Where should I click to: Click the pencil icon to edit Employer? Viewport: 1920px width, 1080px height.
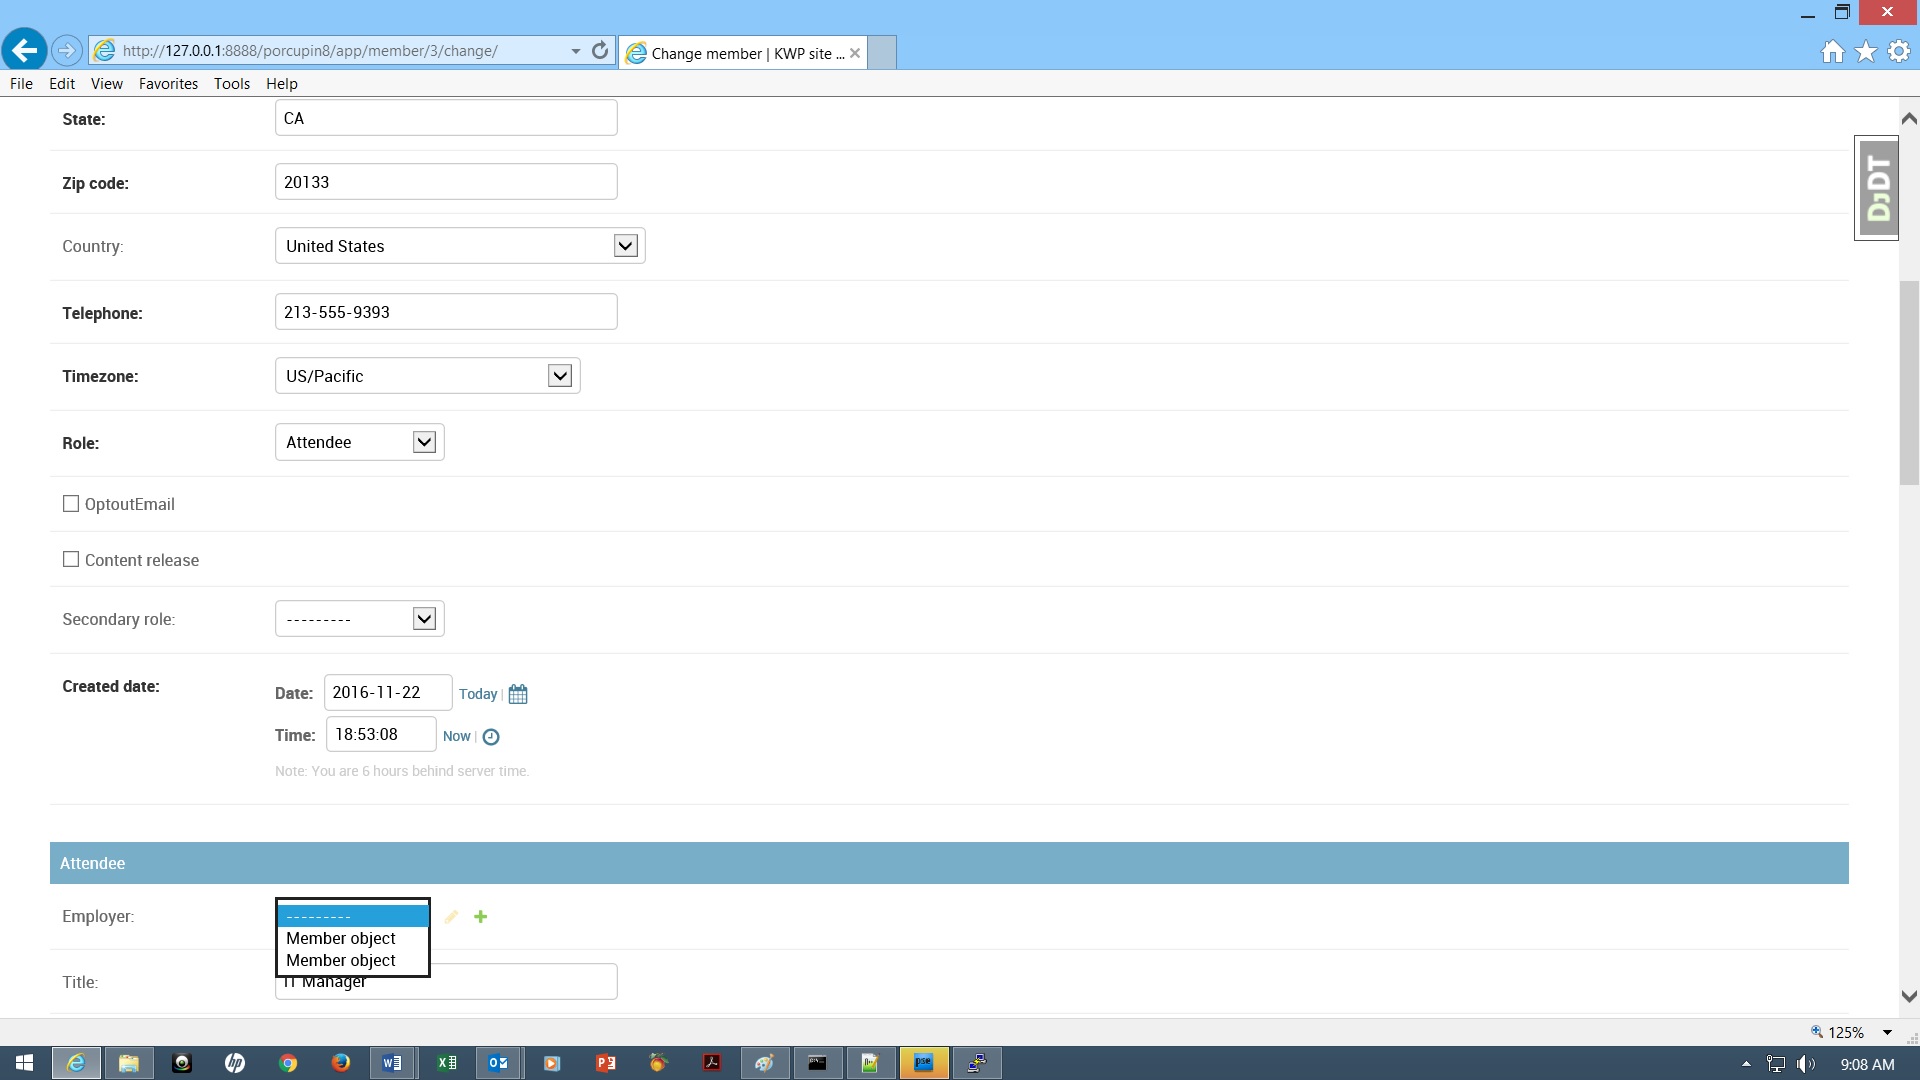[x=451, y=916]
